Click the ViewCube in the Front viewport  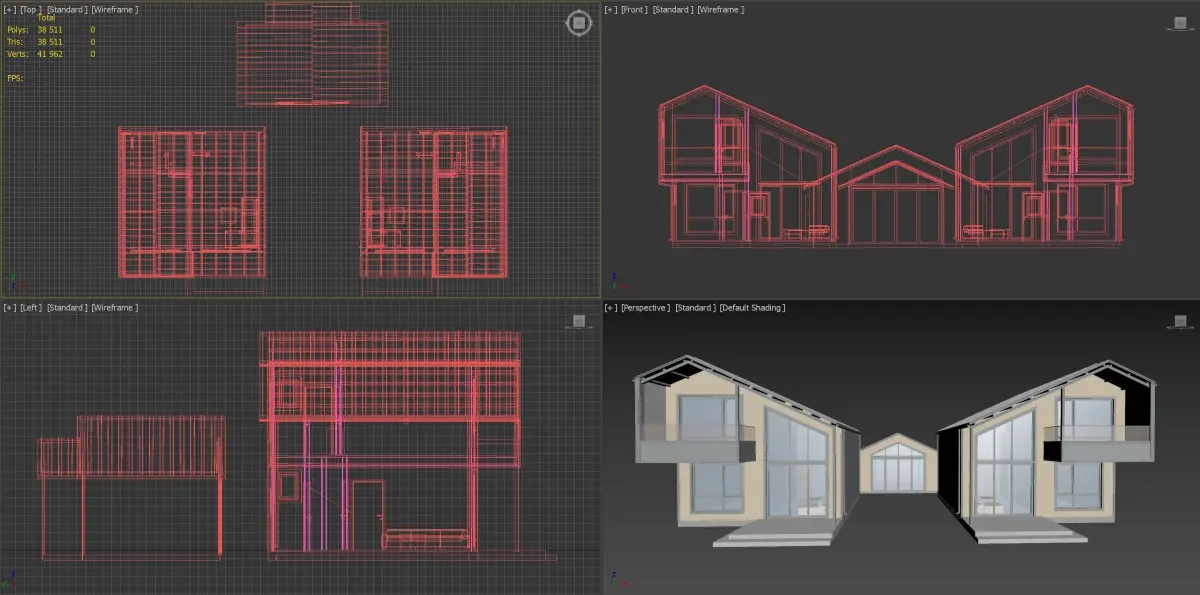pyautogui.click(x=1181, y=23)
